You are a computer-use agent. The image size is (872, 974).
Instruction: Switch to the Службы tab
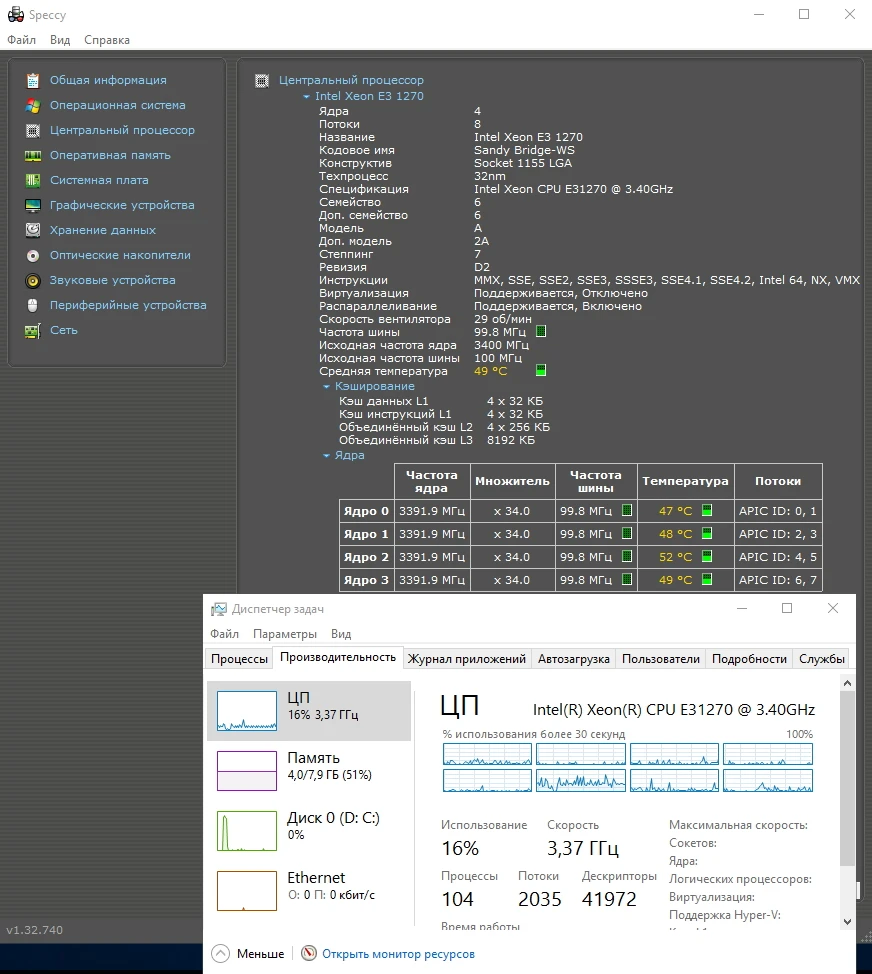pos(822,658)
